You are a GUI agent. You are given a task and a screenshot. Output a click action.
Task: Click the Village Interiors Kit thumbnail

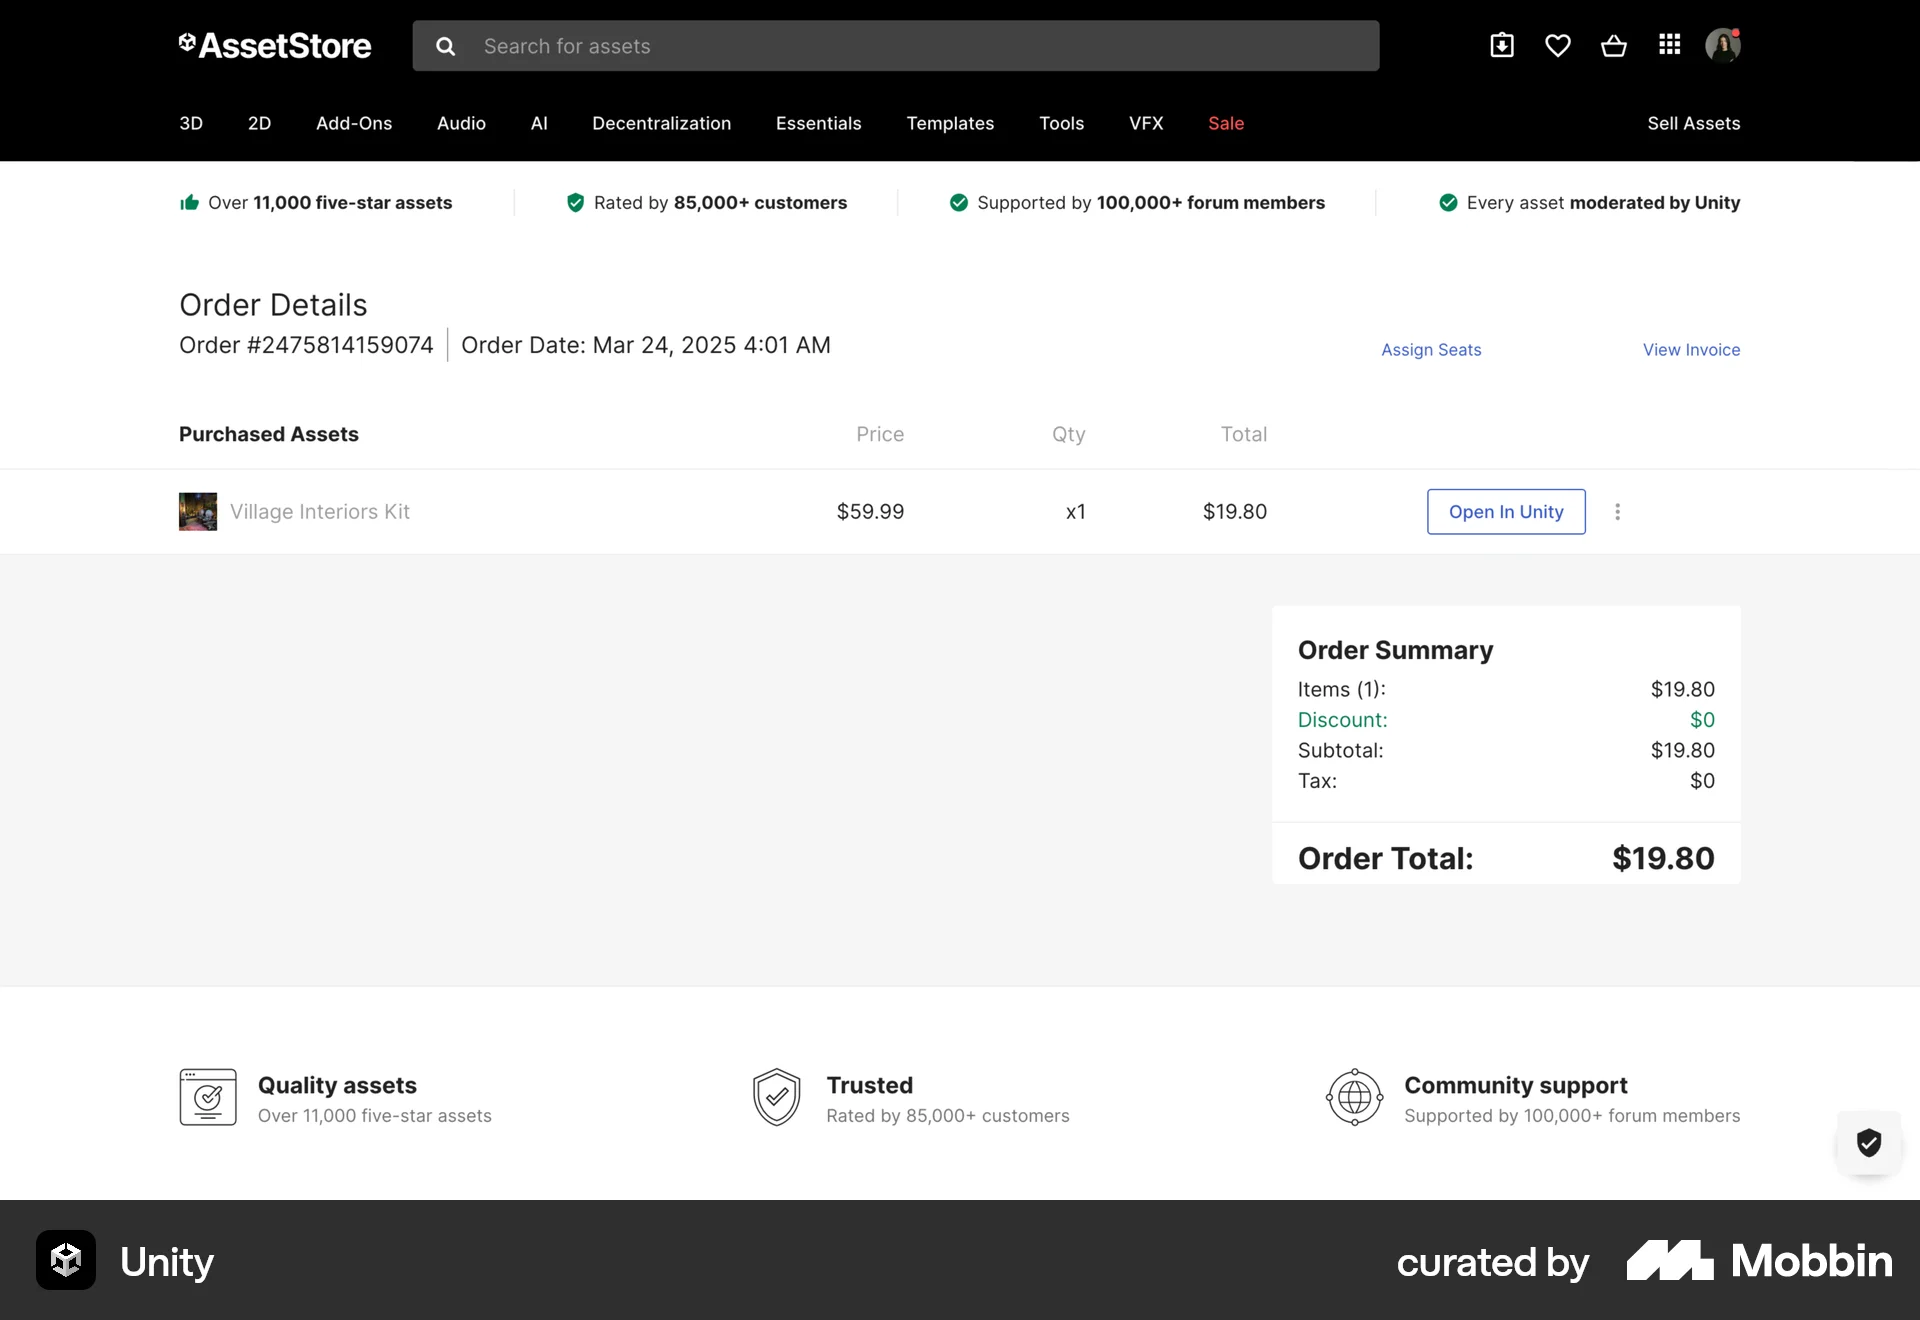pos(196,511)
